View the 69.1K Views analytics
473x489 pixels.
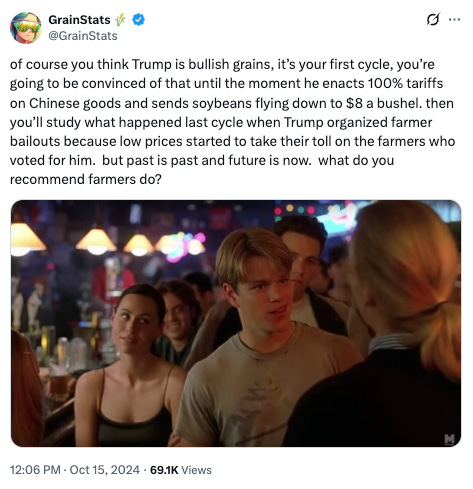click(x=181, y=470)
